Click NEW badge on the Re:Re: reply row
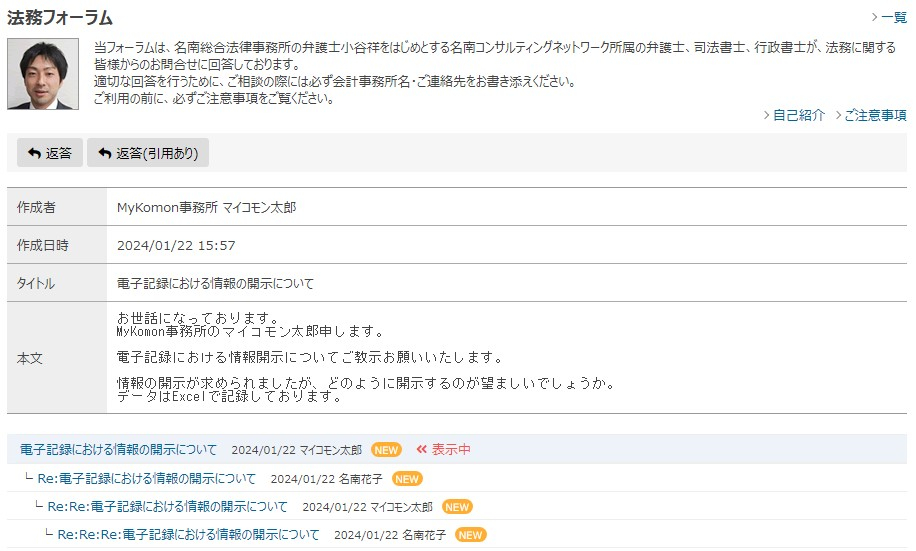The image size is (916, 551). [457, 507]
